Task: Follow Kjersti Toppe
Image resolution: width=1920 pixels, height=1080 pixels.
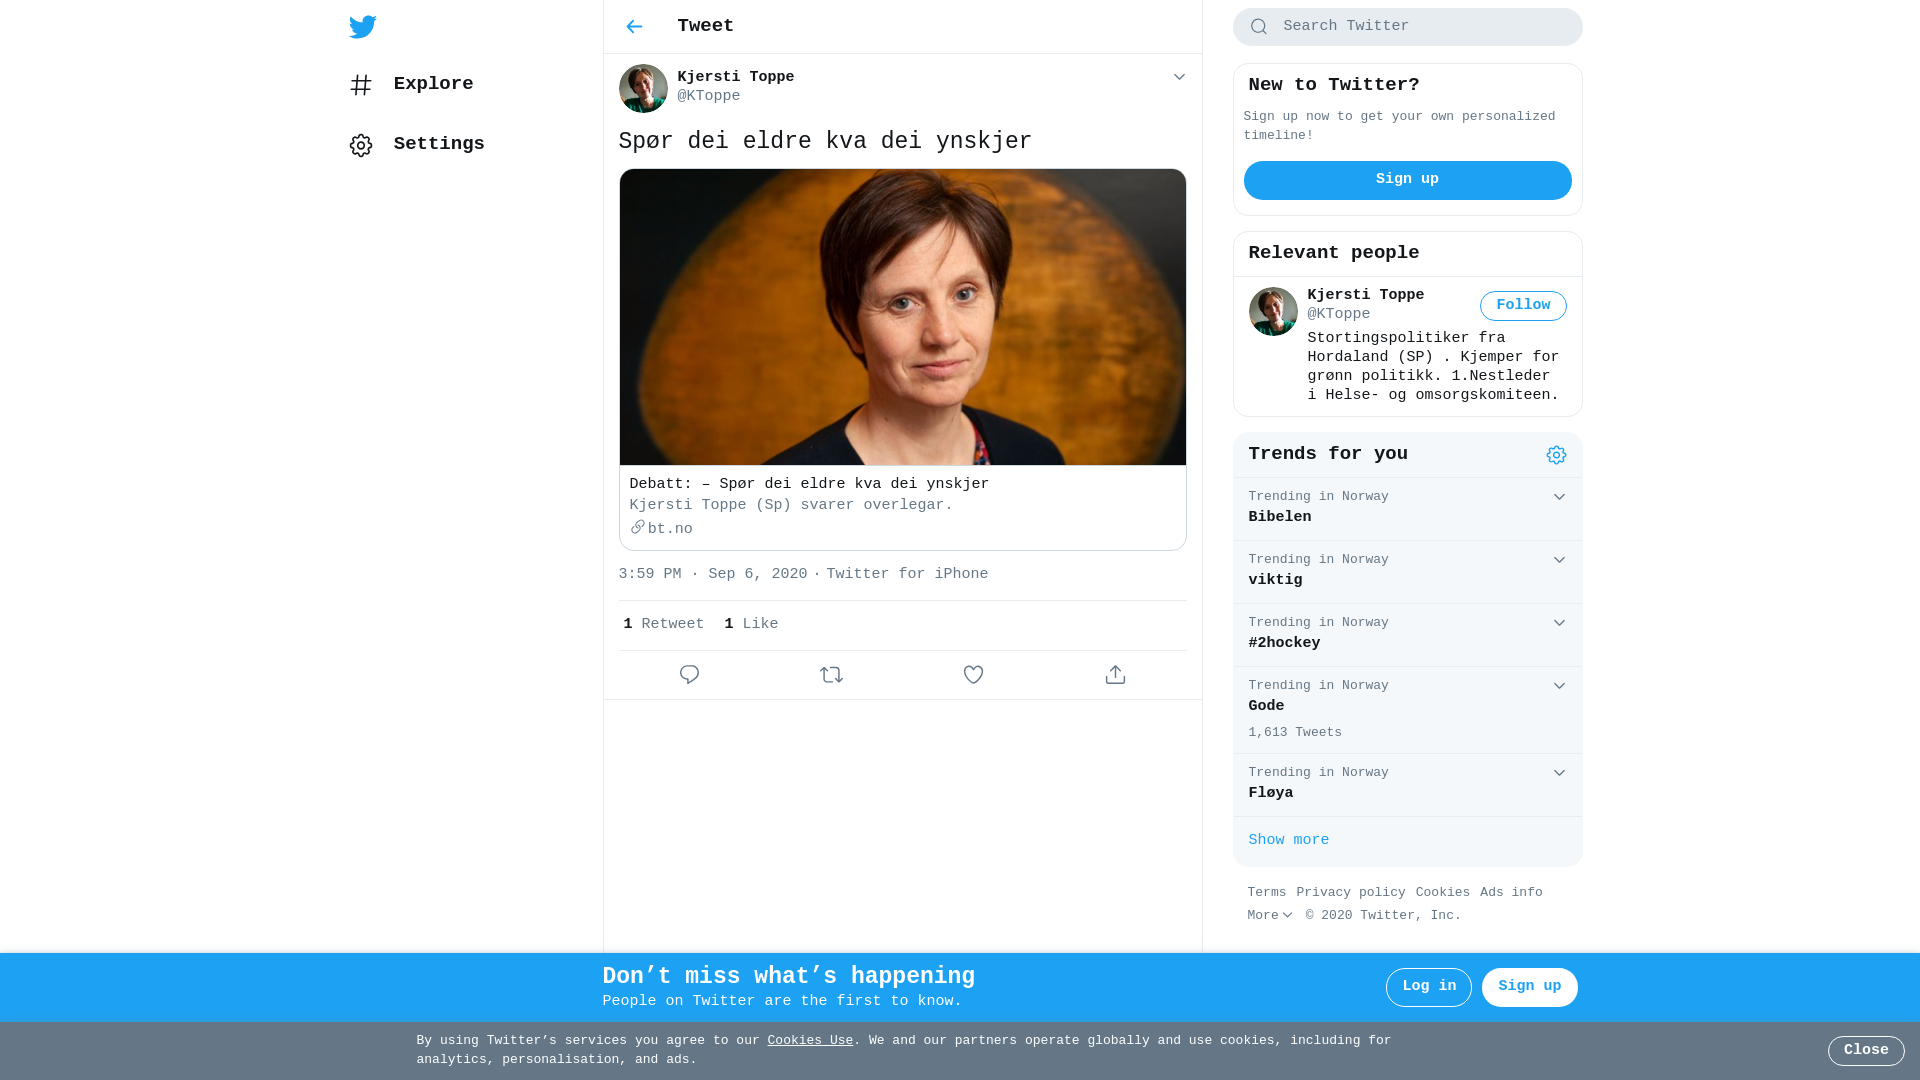Action: (x=1522, y=306)
